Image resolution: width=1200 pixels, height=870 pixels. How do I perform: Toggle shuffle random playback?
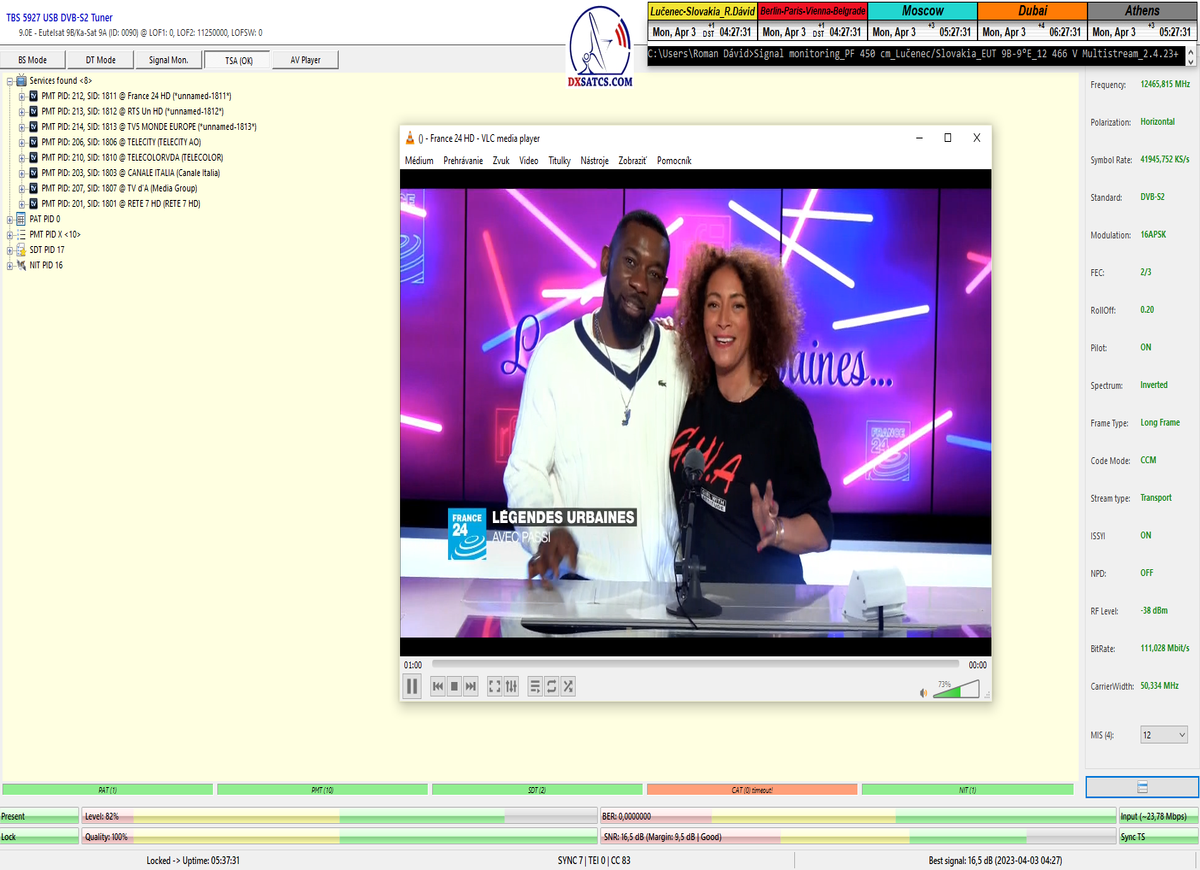pyautogui.click(x=567, y=686)
